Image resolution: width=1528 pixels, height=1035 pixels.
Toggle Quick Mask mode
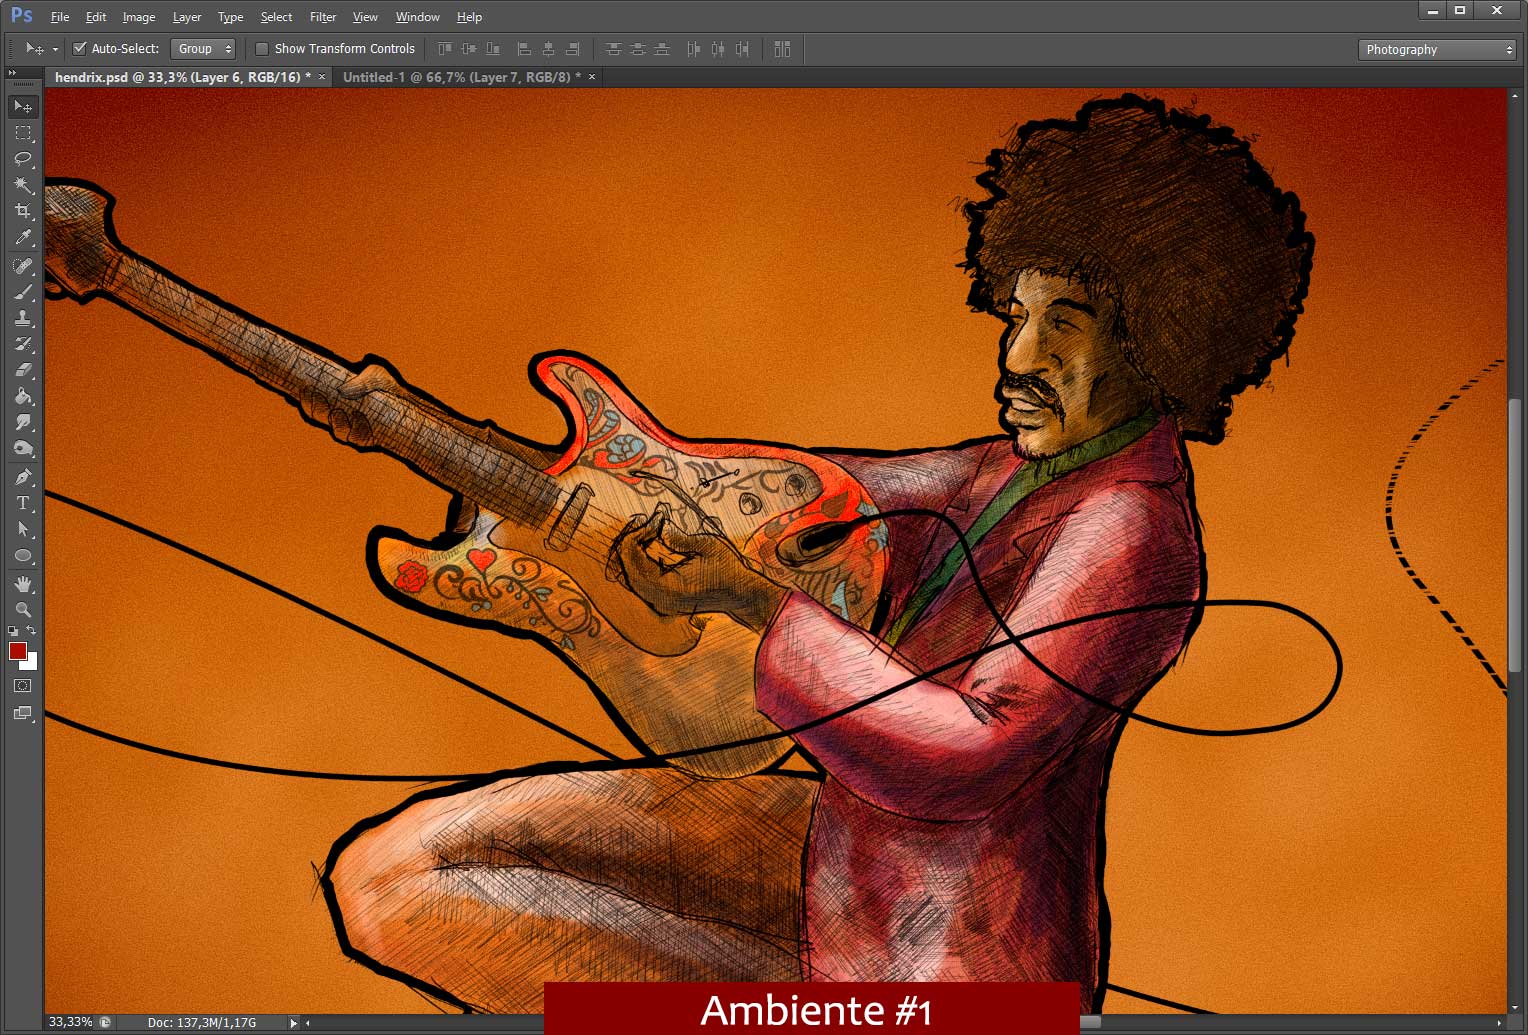click(23, 686)
